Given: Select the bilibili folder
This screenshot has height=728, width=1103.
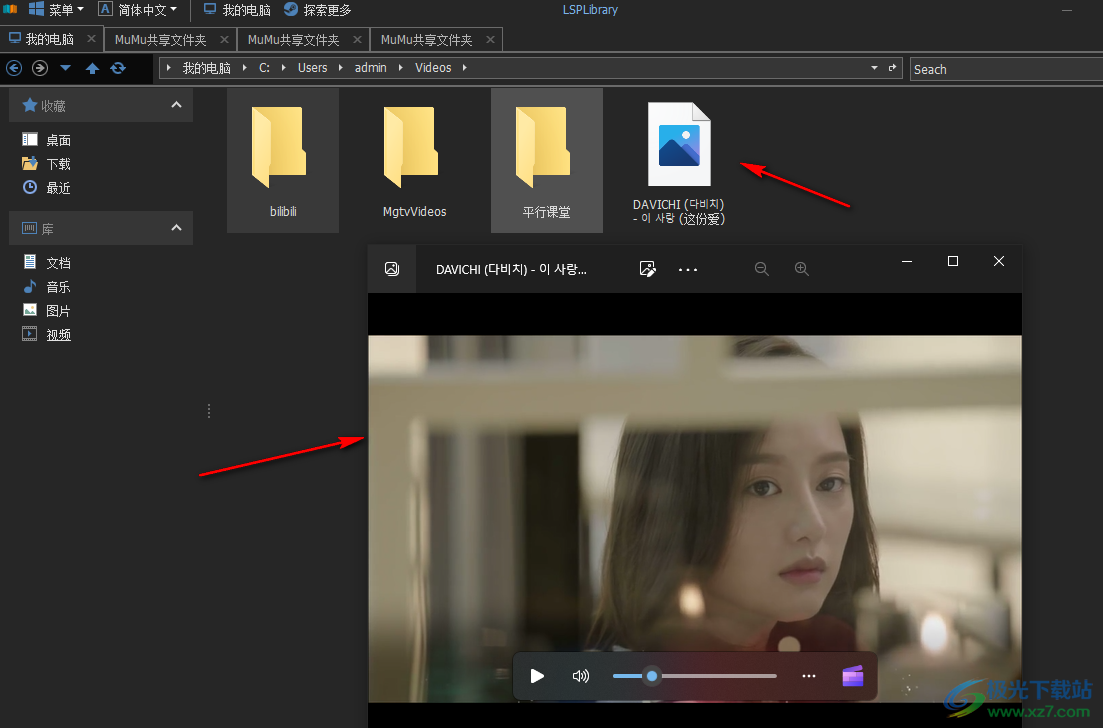Looking at the screenshot, I should coord(283,160).
